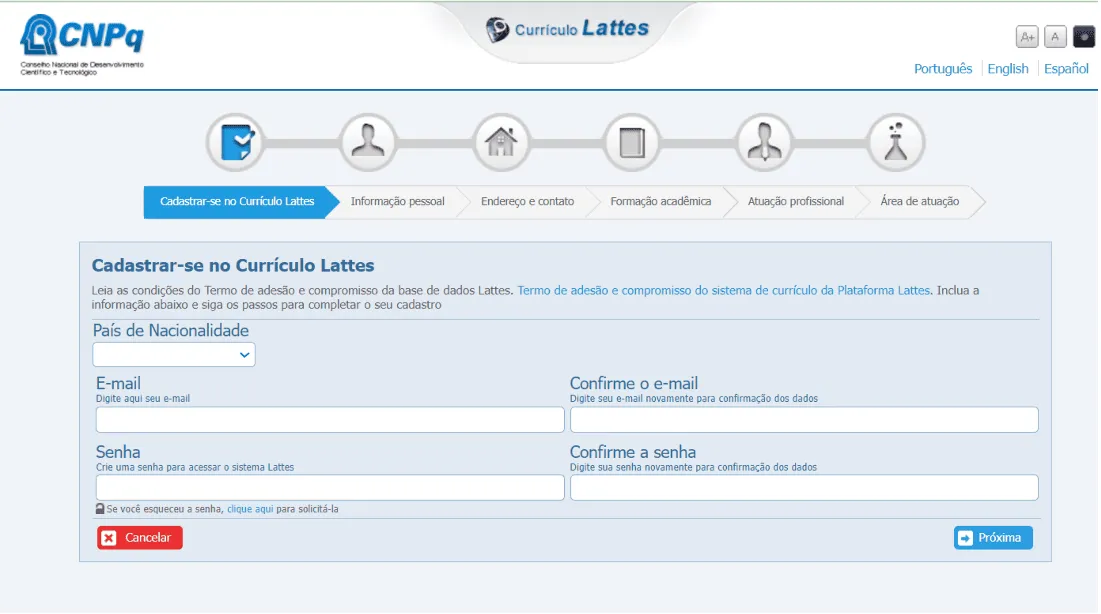Click the professional activity person-with-tie icon
Screen dimensions: 1101x614
[x=764, y=143]
